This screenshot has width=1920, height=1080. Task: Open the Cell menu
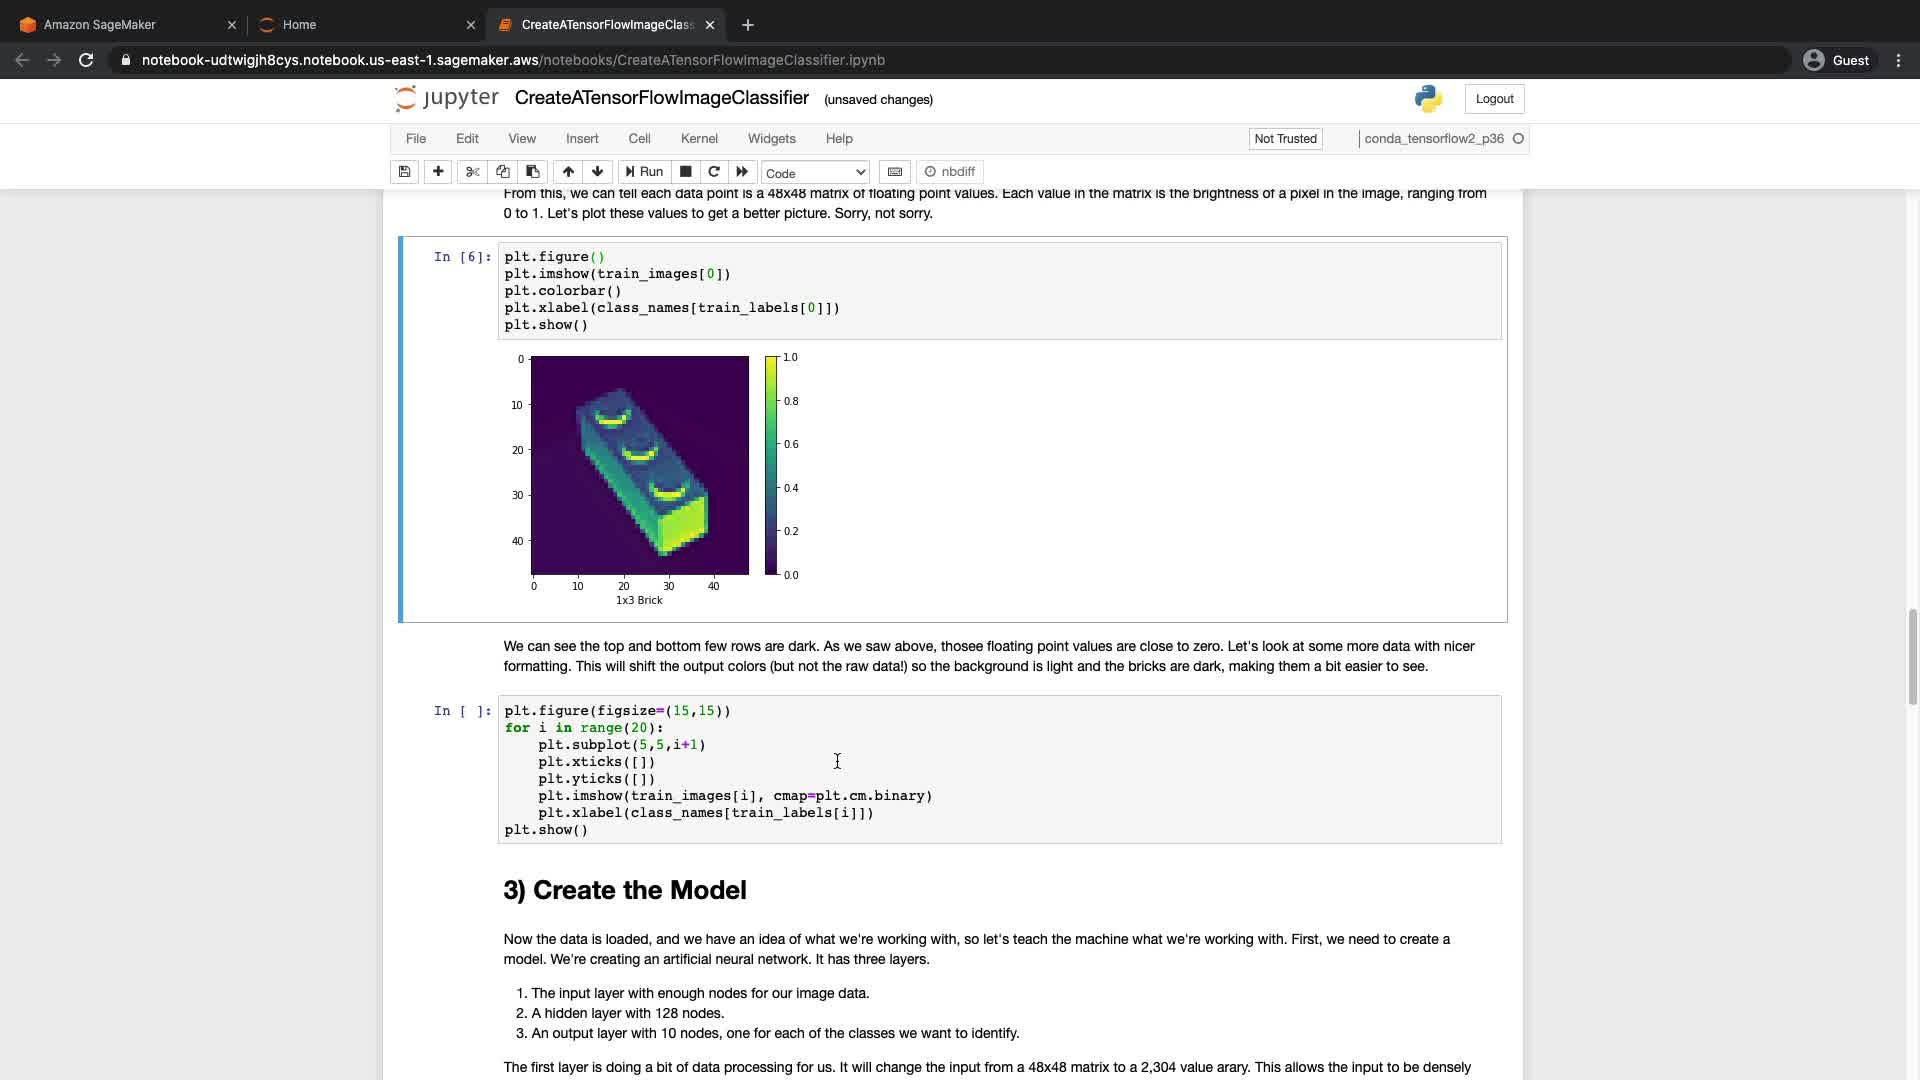(x=639, y=139)
